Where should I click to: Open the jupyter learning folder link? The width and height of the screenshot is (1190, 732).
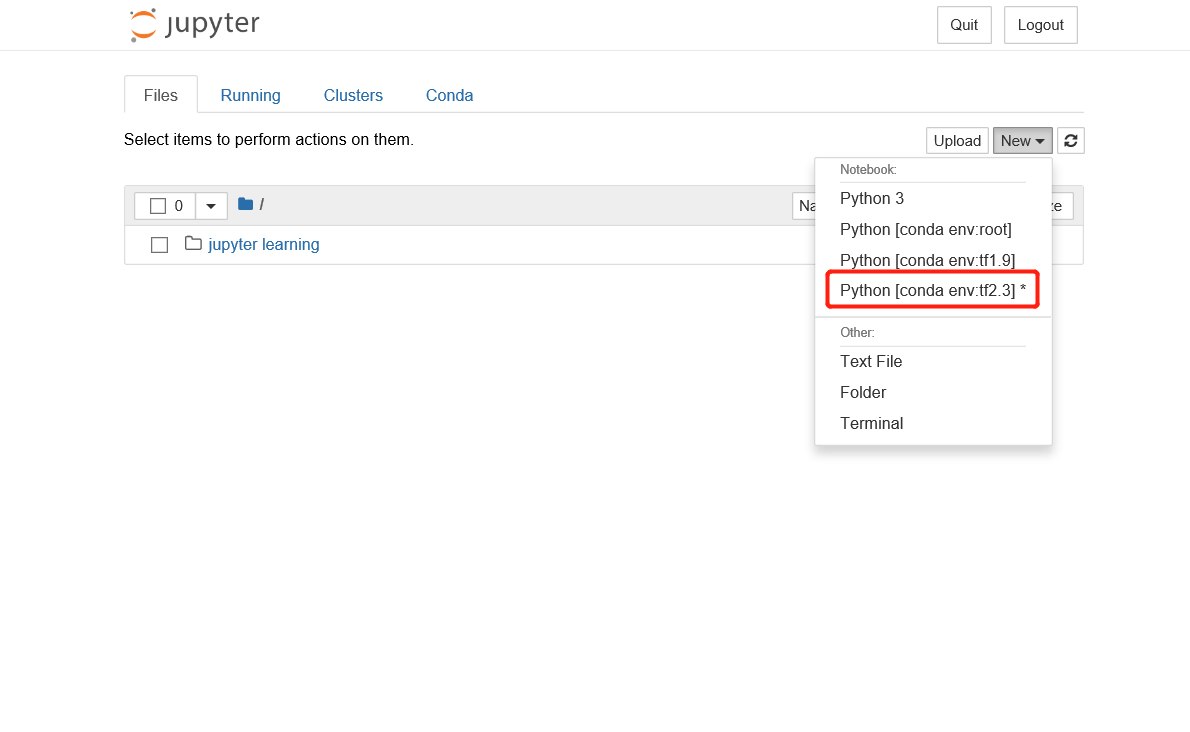tap(263, 244)
